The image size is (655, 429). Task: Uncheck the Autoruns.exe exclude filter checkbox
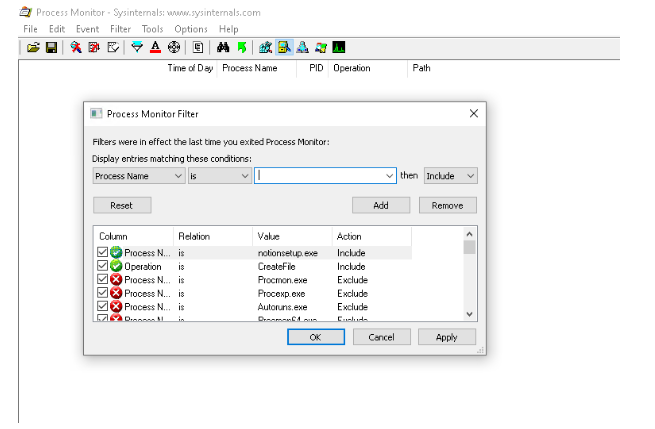click(x=102, y=307)
